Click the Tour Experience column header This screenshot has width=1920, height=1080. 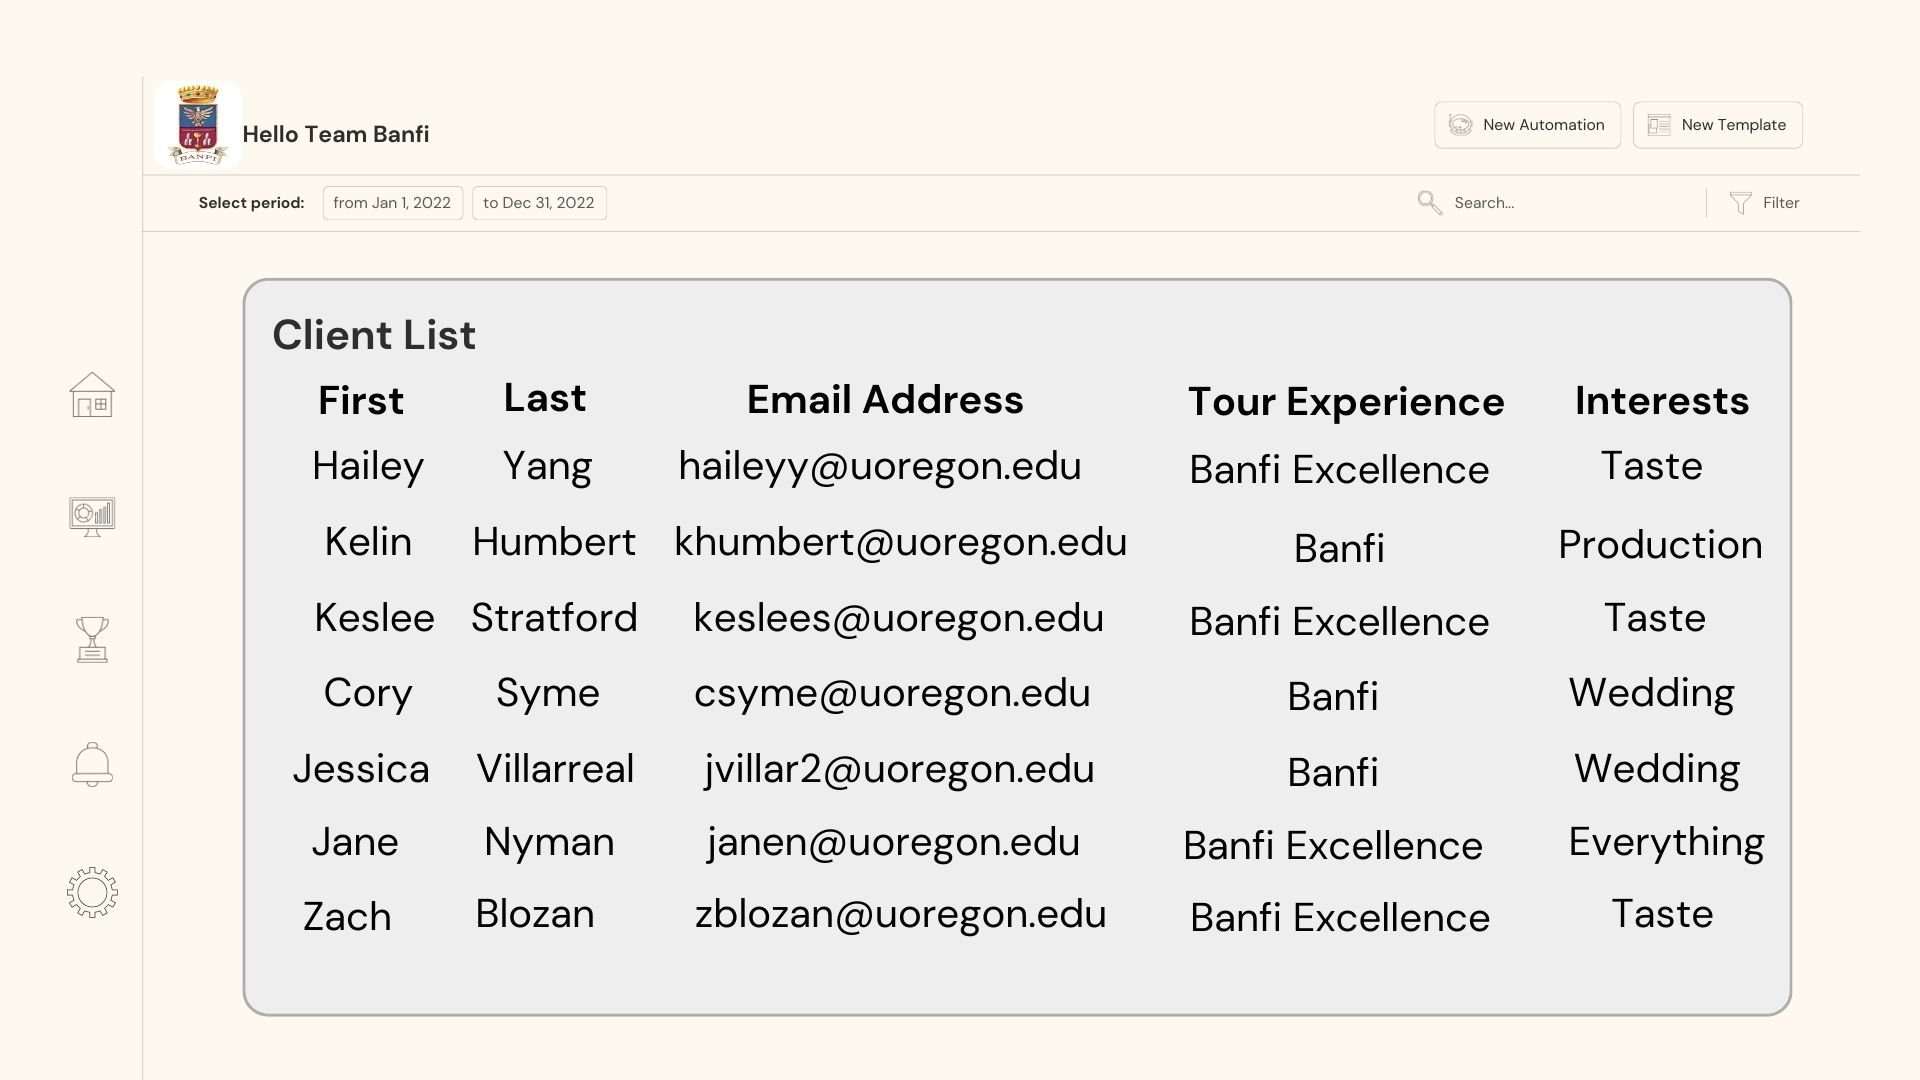click(1346, 402)
